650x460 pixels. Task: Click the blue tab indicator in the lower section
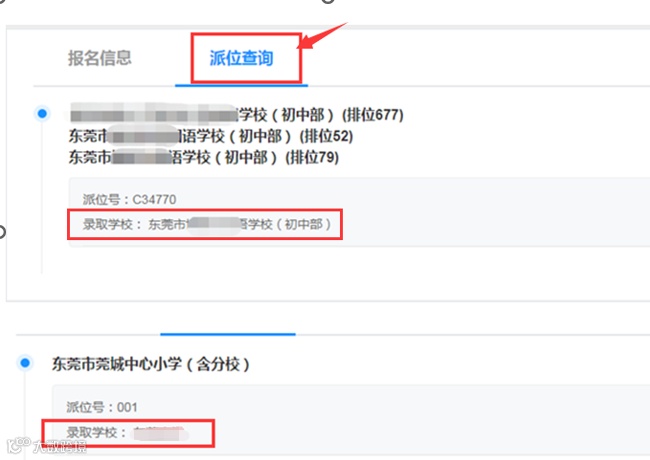(228, 334)
